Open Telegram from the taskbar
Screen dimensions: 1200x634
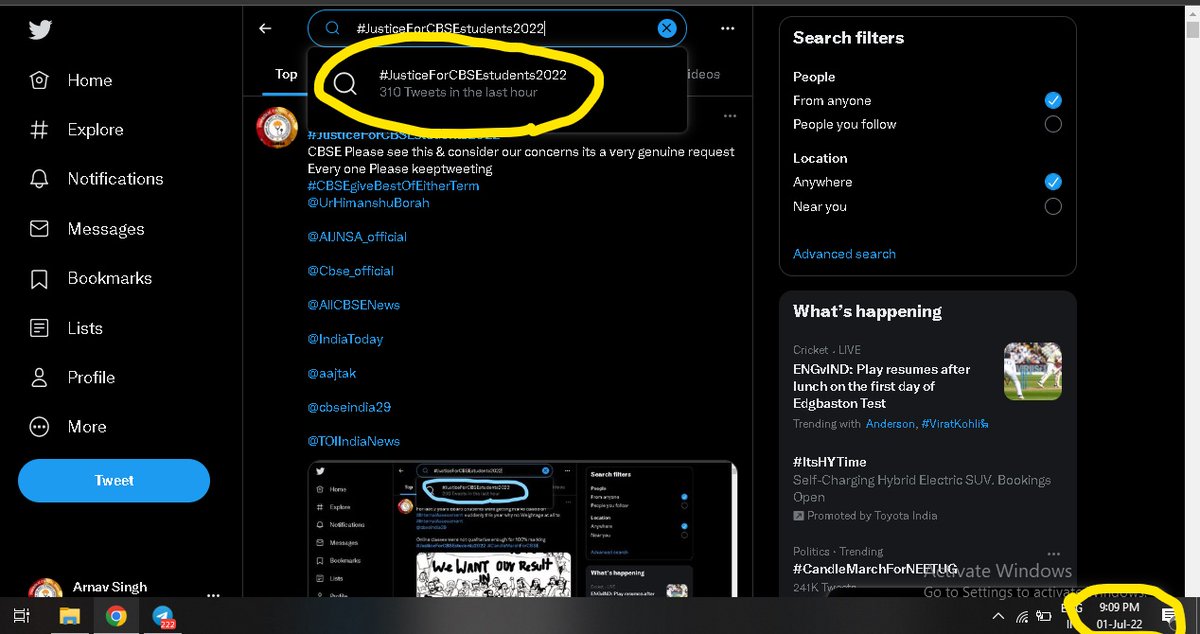(x=164, y=616)
